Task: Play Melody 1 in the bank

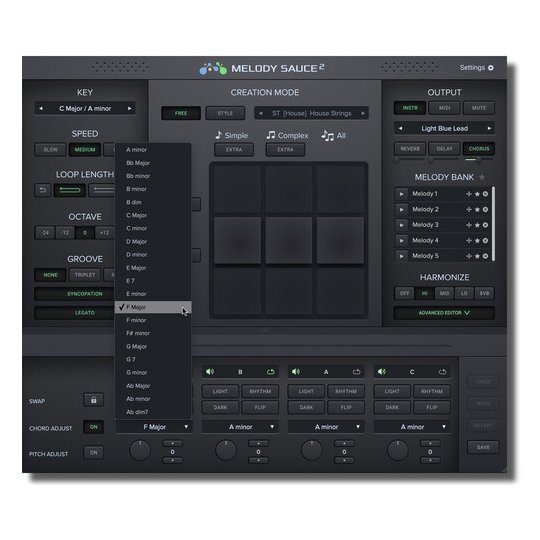Action: point(401,194)
